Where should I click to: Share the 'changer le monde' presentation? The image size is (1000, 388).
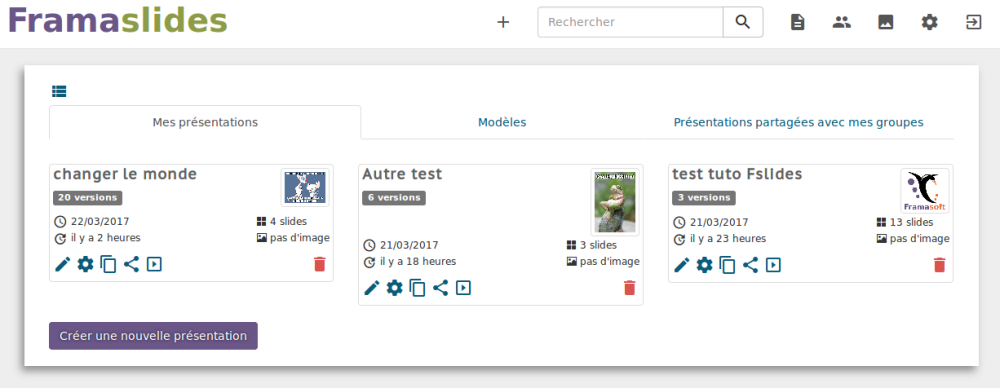point(131,264)
